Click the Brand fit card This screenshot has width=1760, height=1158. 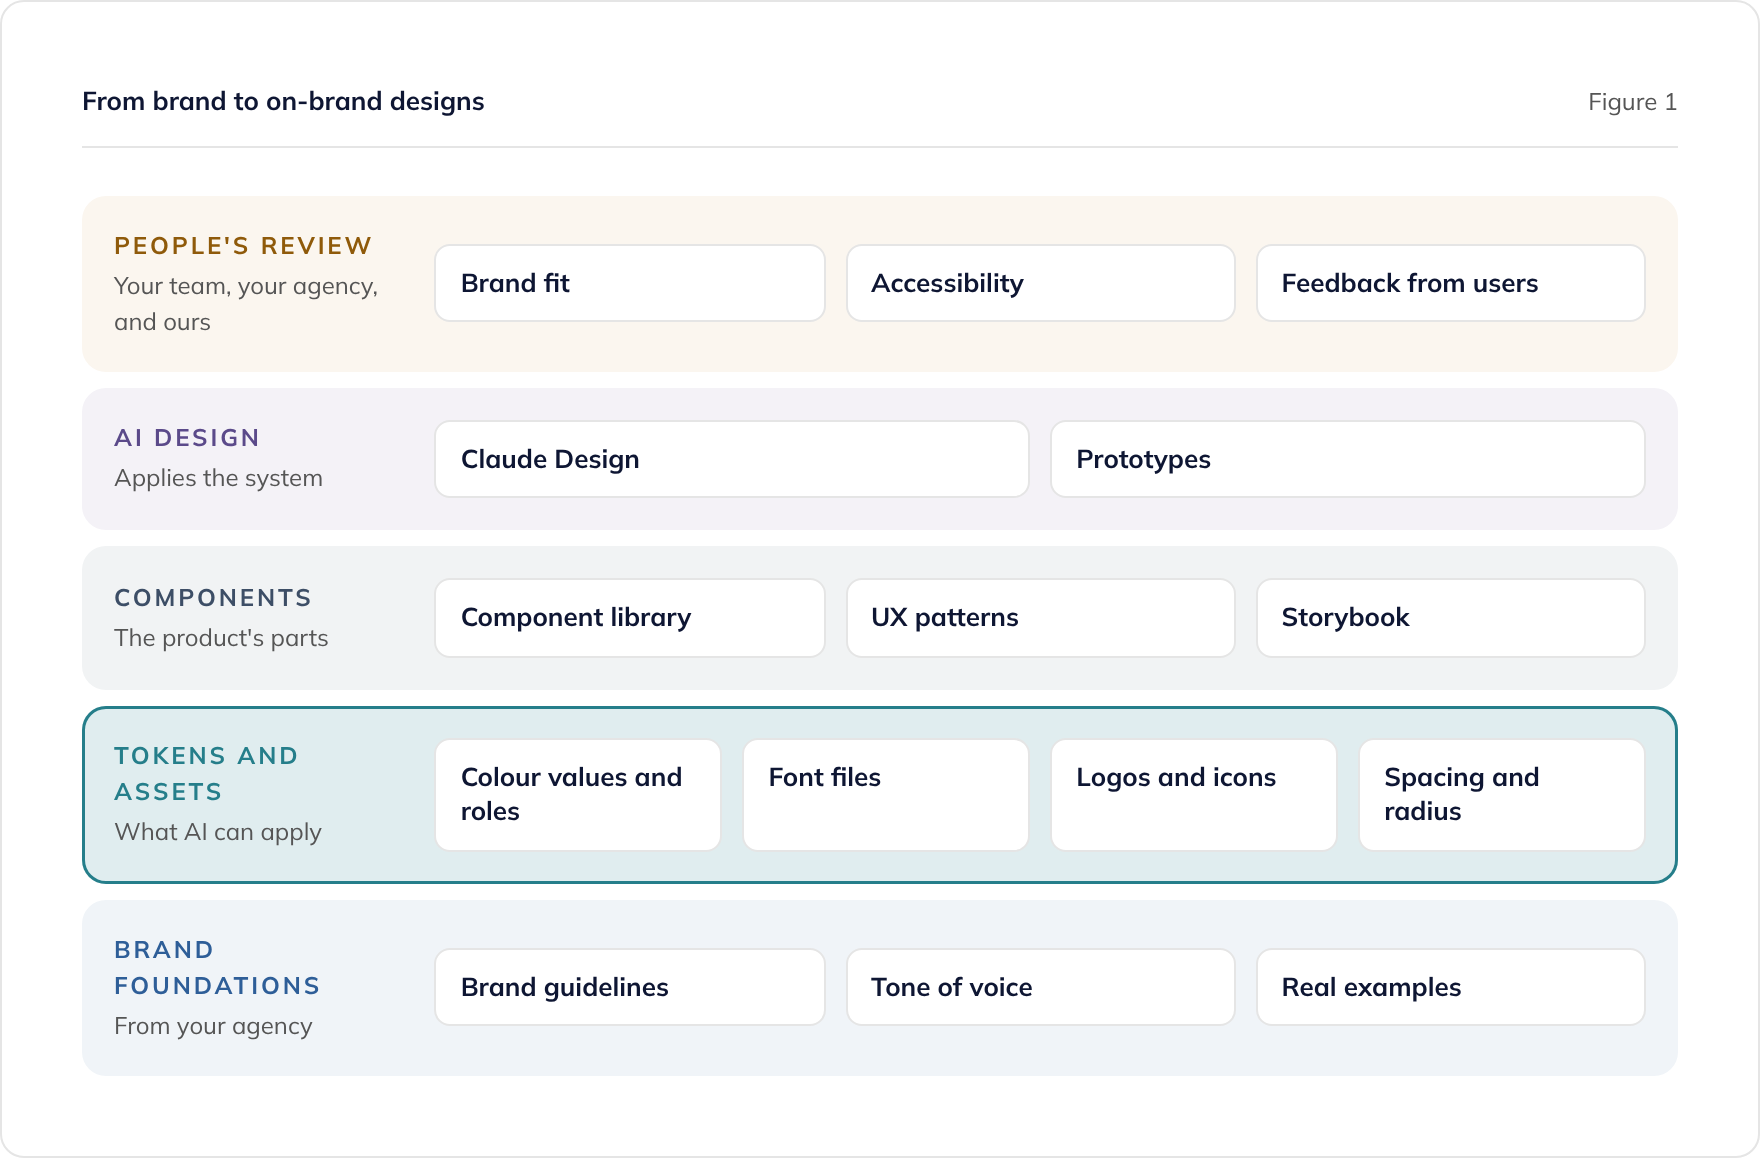[630, 283]
